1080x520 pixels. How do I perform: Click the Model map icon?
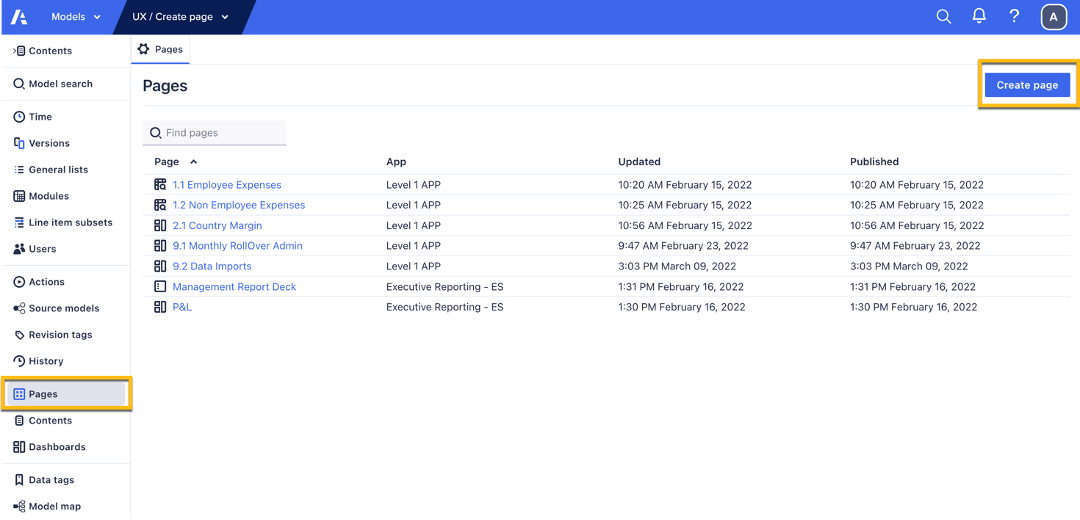[x=19, y=506]
